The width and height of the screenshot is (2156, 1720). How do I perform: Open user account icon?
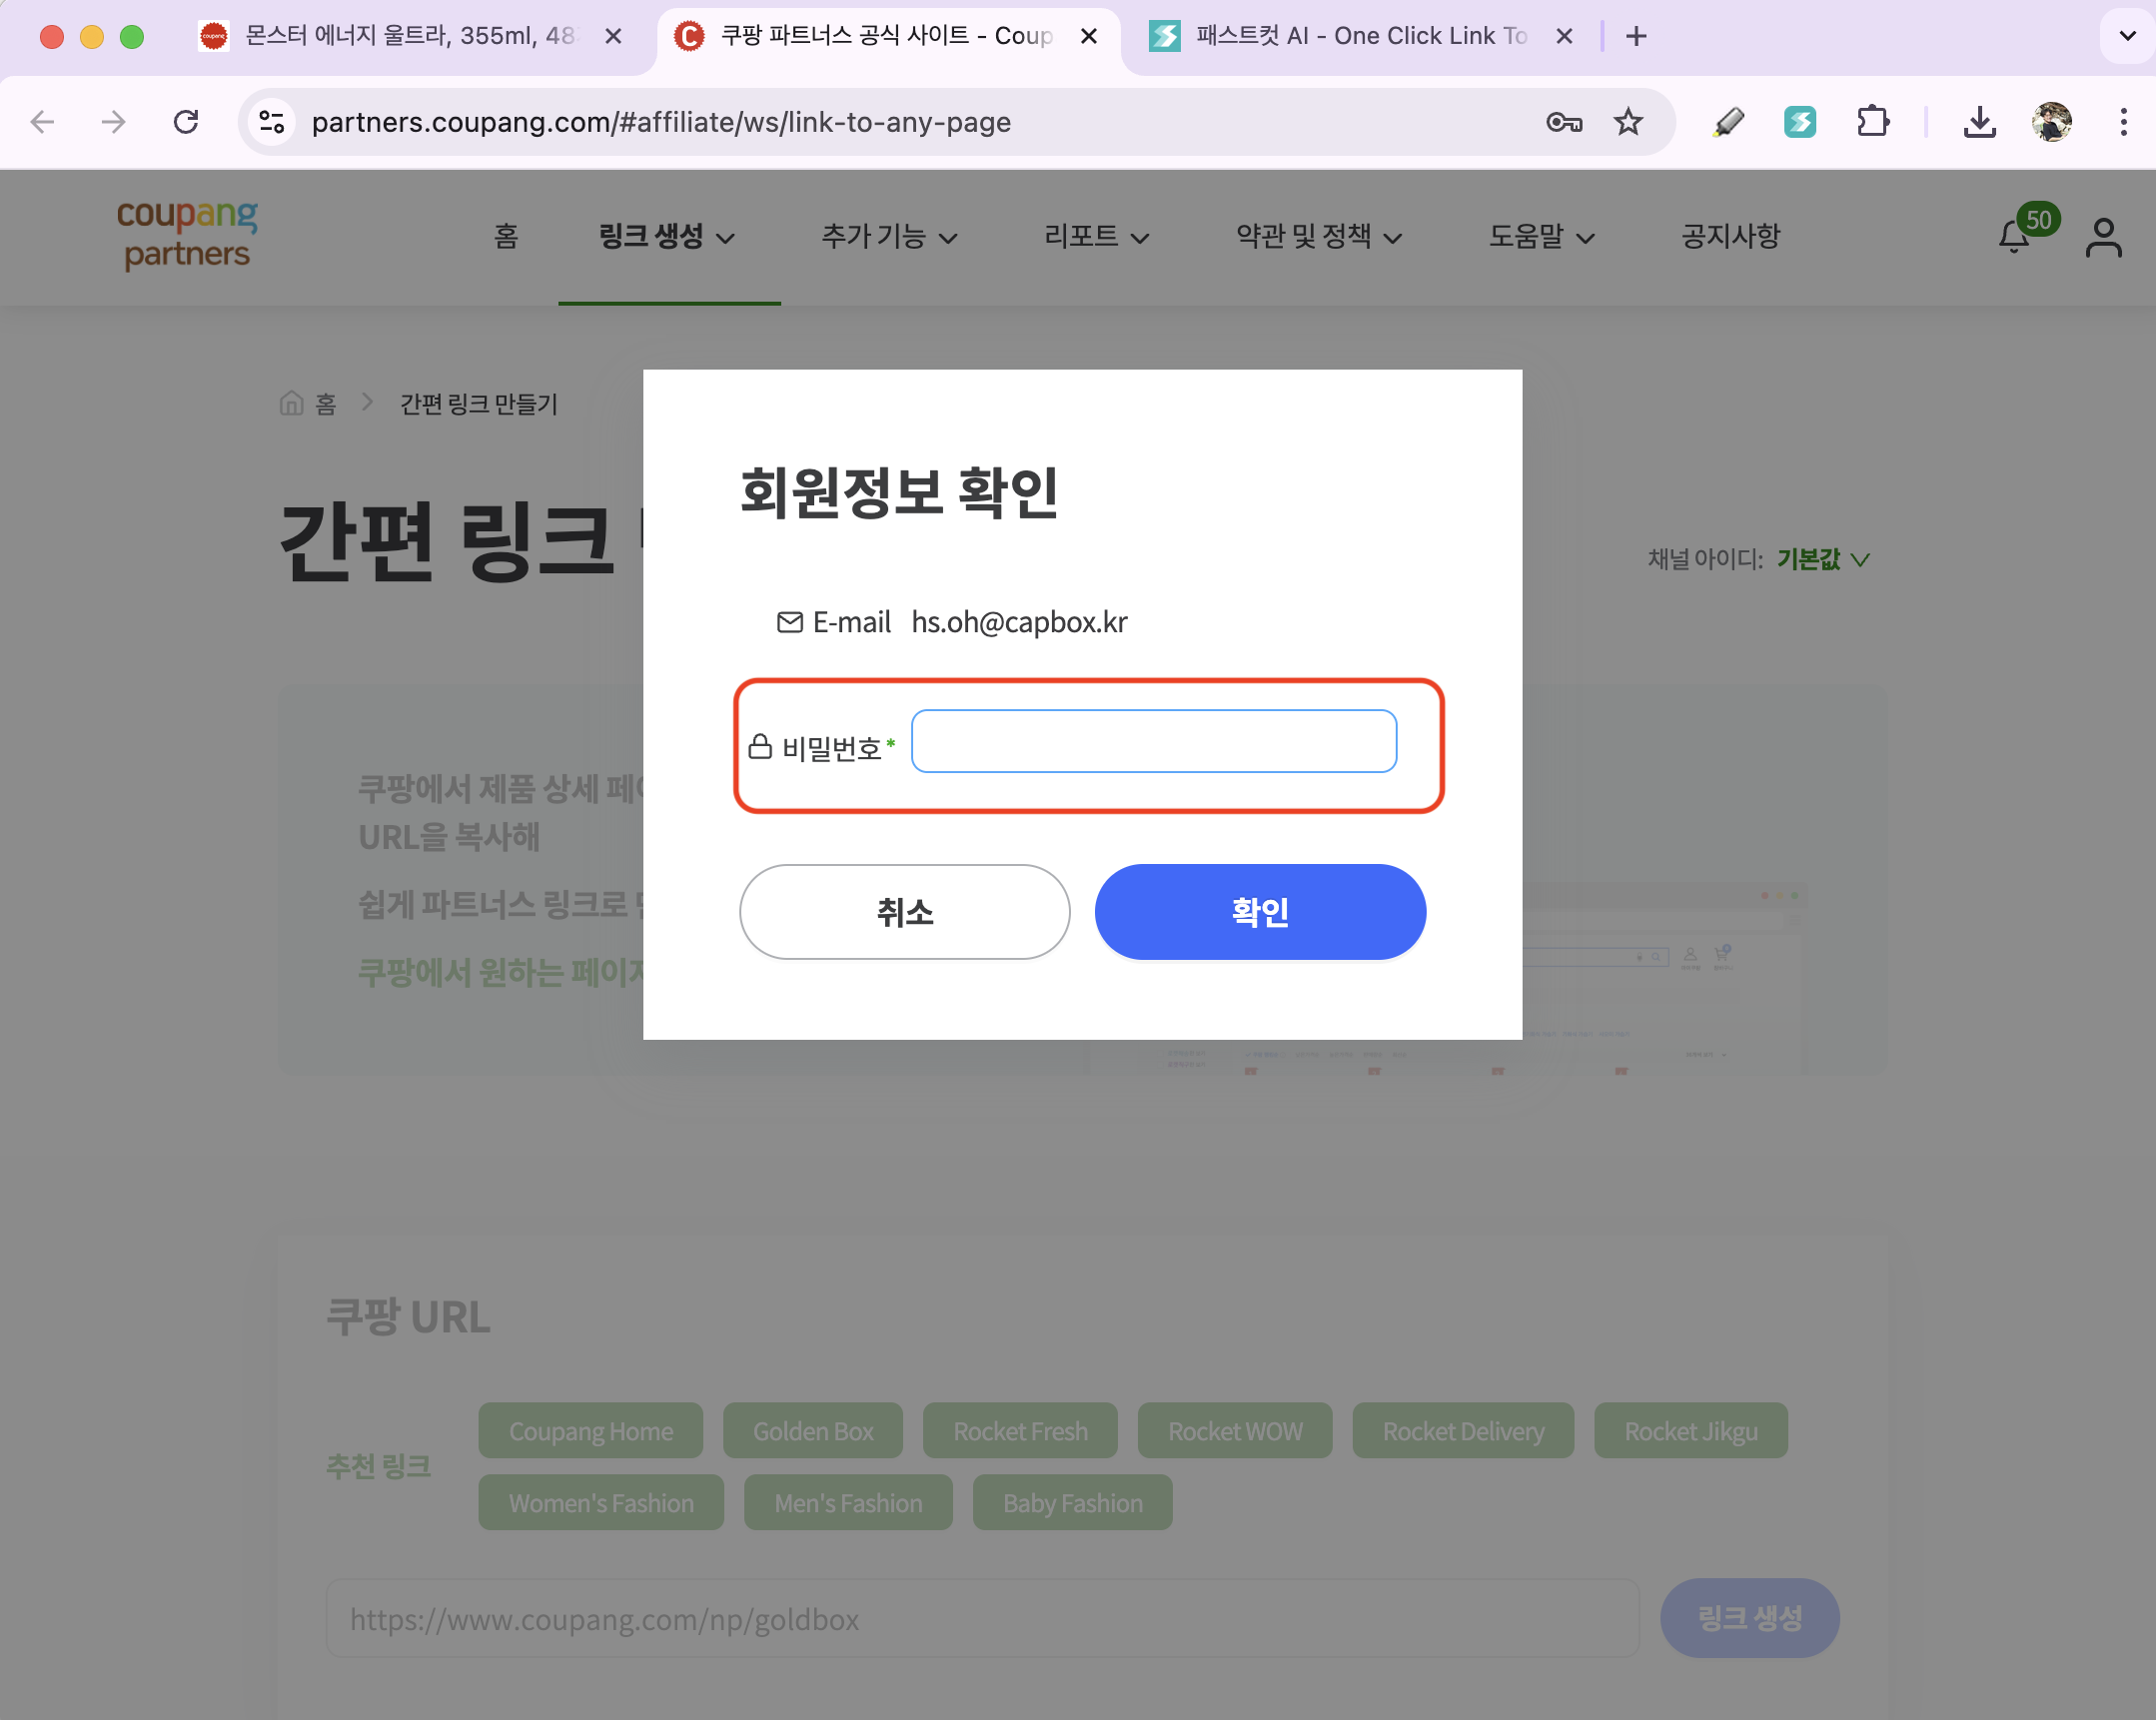pos(2103,238)
